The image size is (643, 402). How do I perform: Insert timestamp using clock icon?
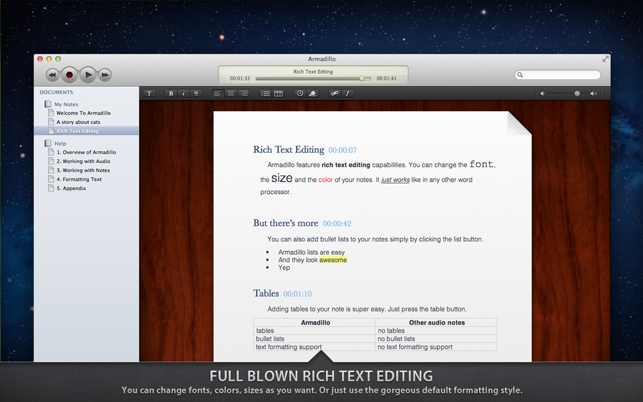pyautogui.click(x=300, y=94)
